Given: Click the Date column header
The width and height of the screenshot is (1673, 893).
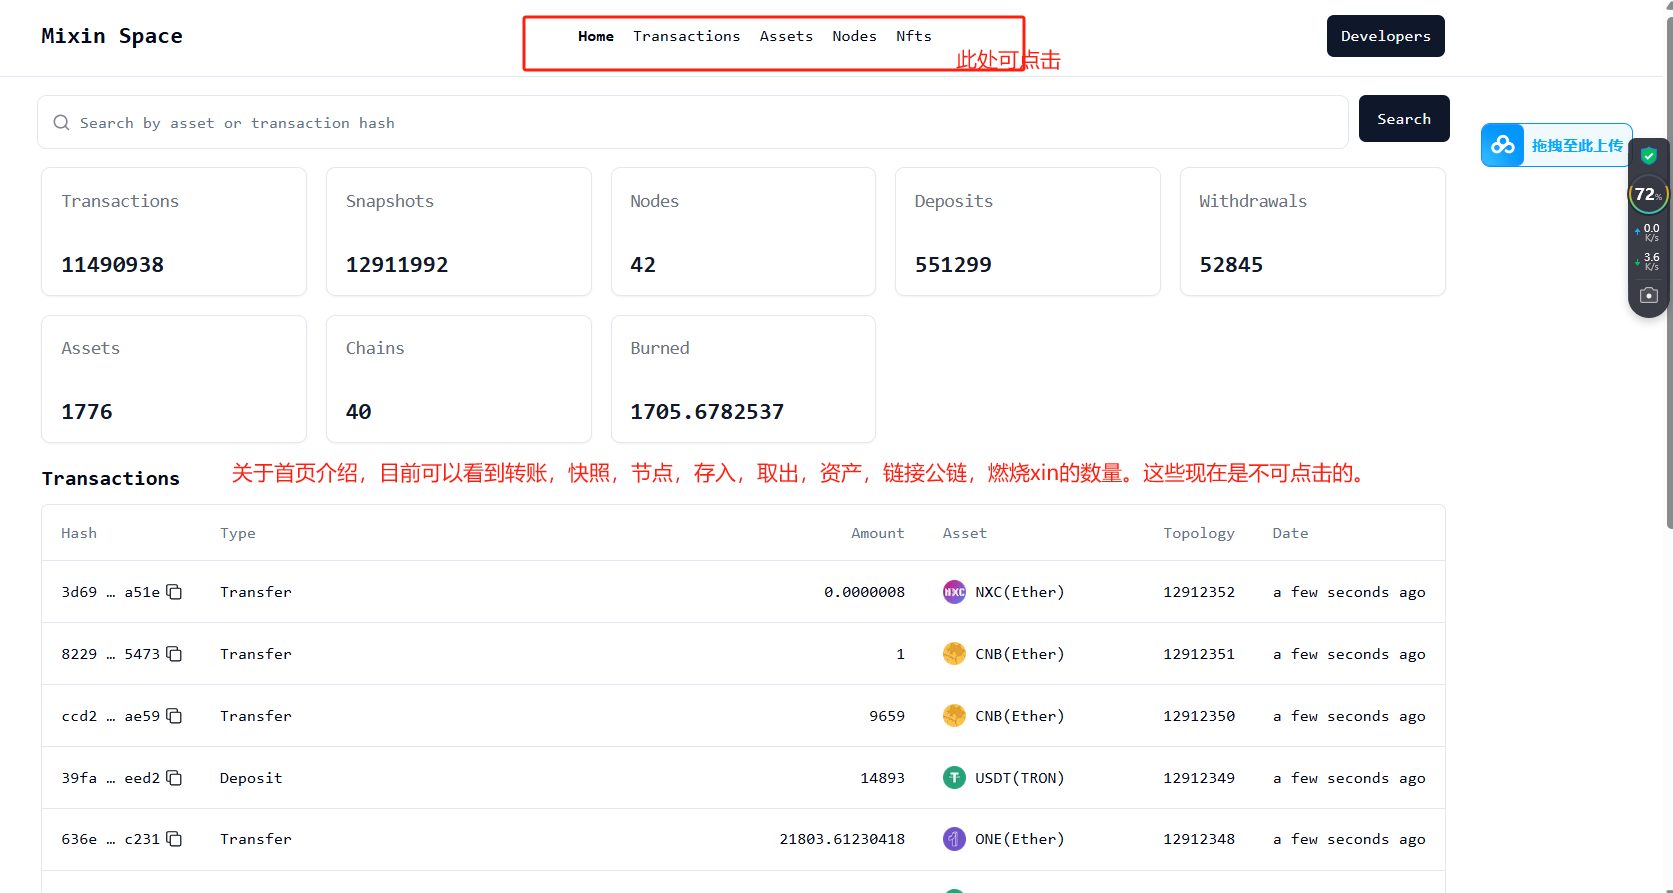Looking at the screenshot, I should [1290, 533].
